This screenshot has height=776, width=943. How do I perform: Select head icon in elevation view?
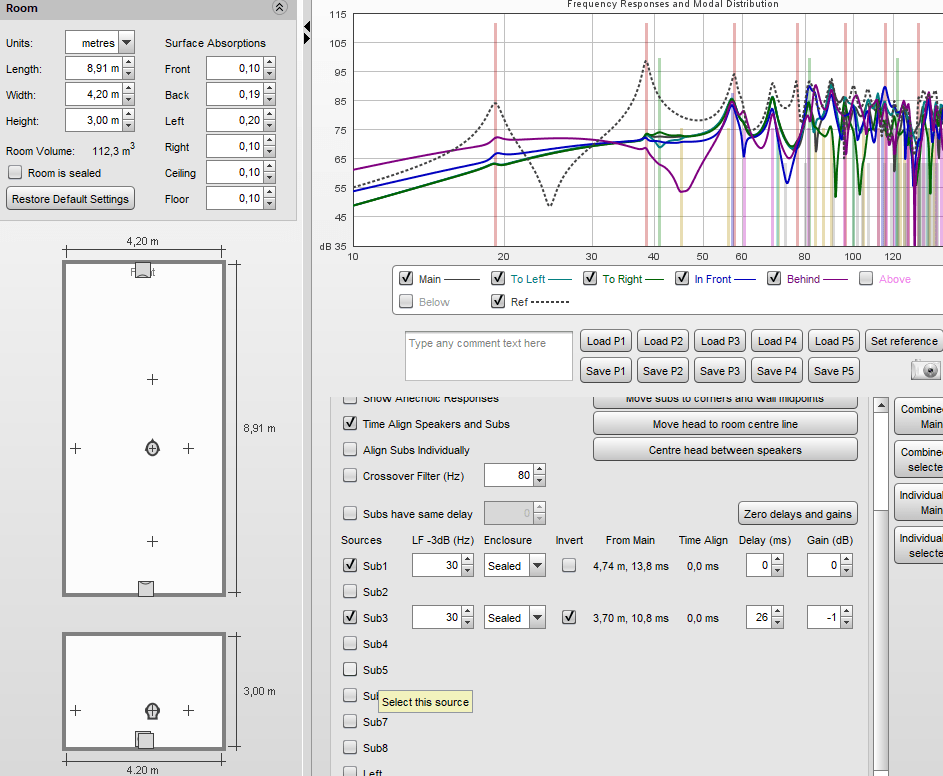(153, 711)
